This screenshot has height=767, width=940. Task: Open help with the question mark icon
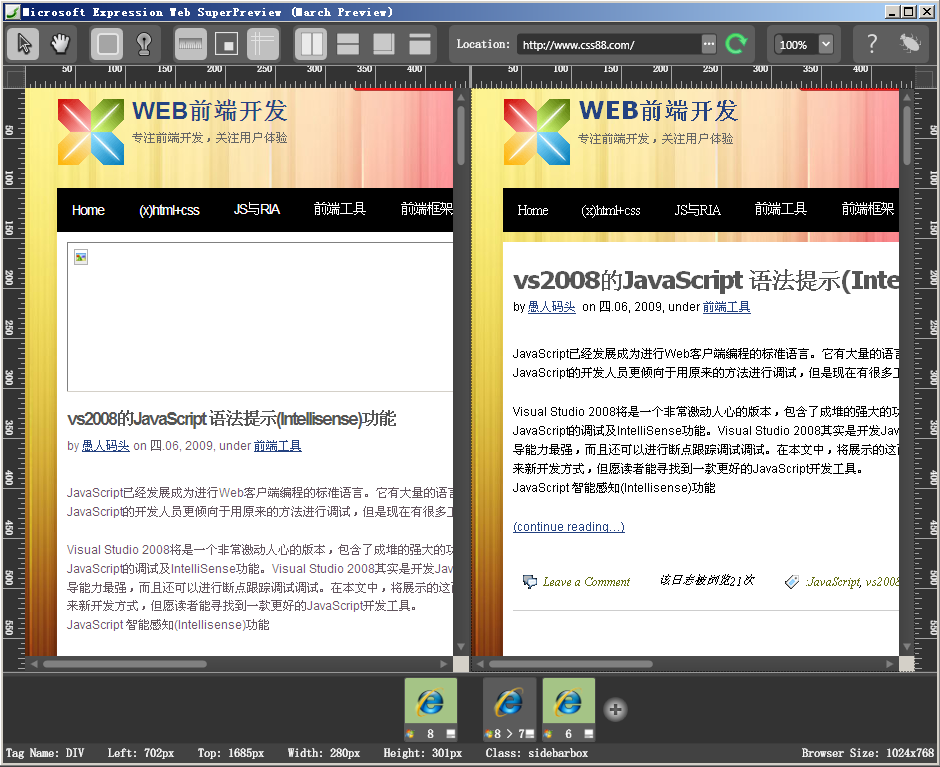(x=872, y=43)
